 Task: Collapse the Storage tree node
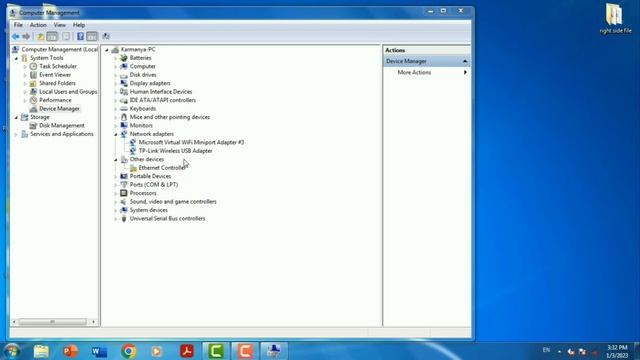[16, 118]
